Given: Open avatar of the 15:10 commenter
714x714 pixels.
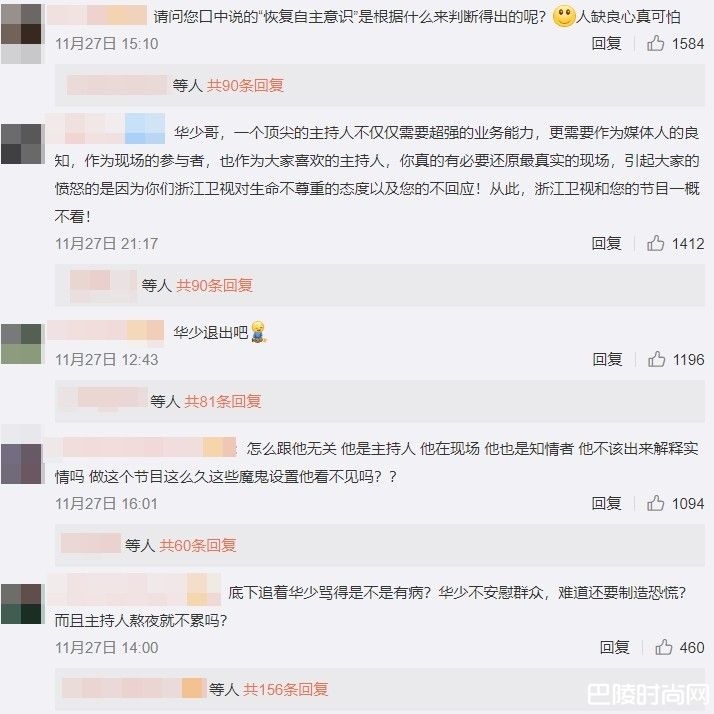Looking at the screenshot, I should point(21,34).
